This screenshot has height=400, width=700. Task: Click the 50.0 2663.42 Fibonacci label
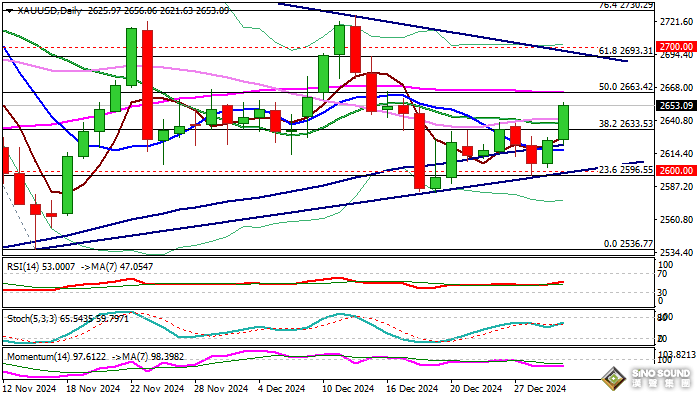(x=626, y=87)
